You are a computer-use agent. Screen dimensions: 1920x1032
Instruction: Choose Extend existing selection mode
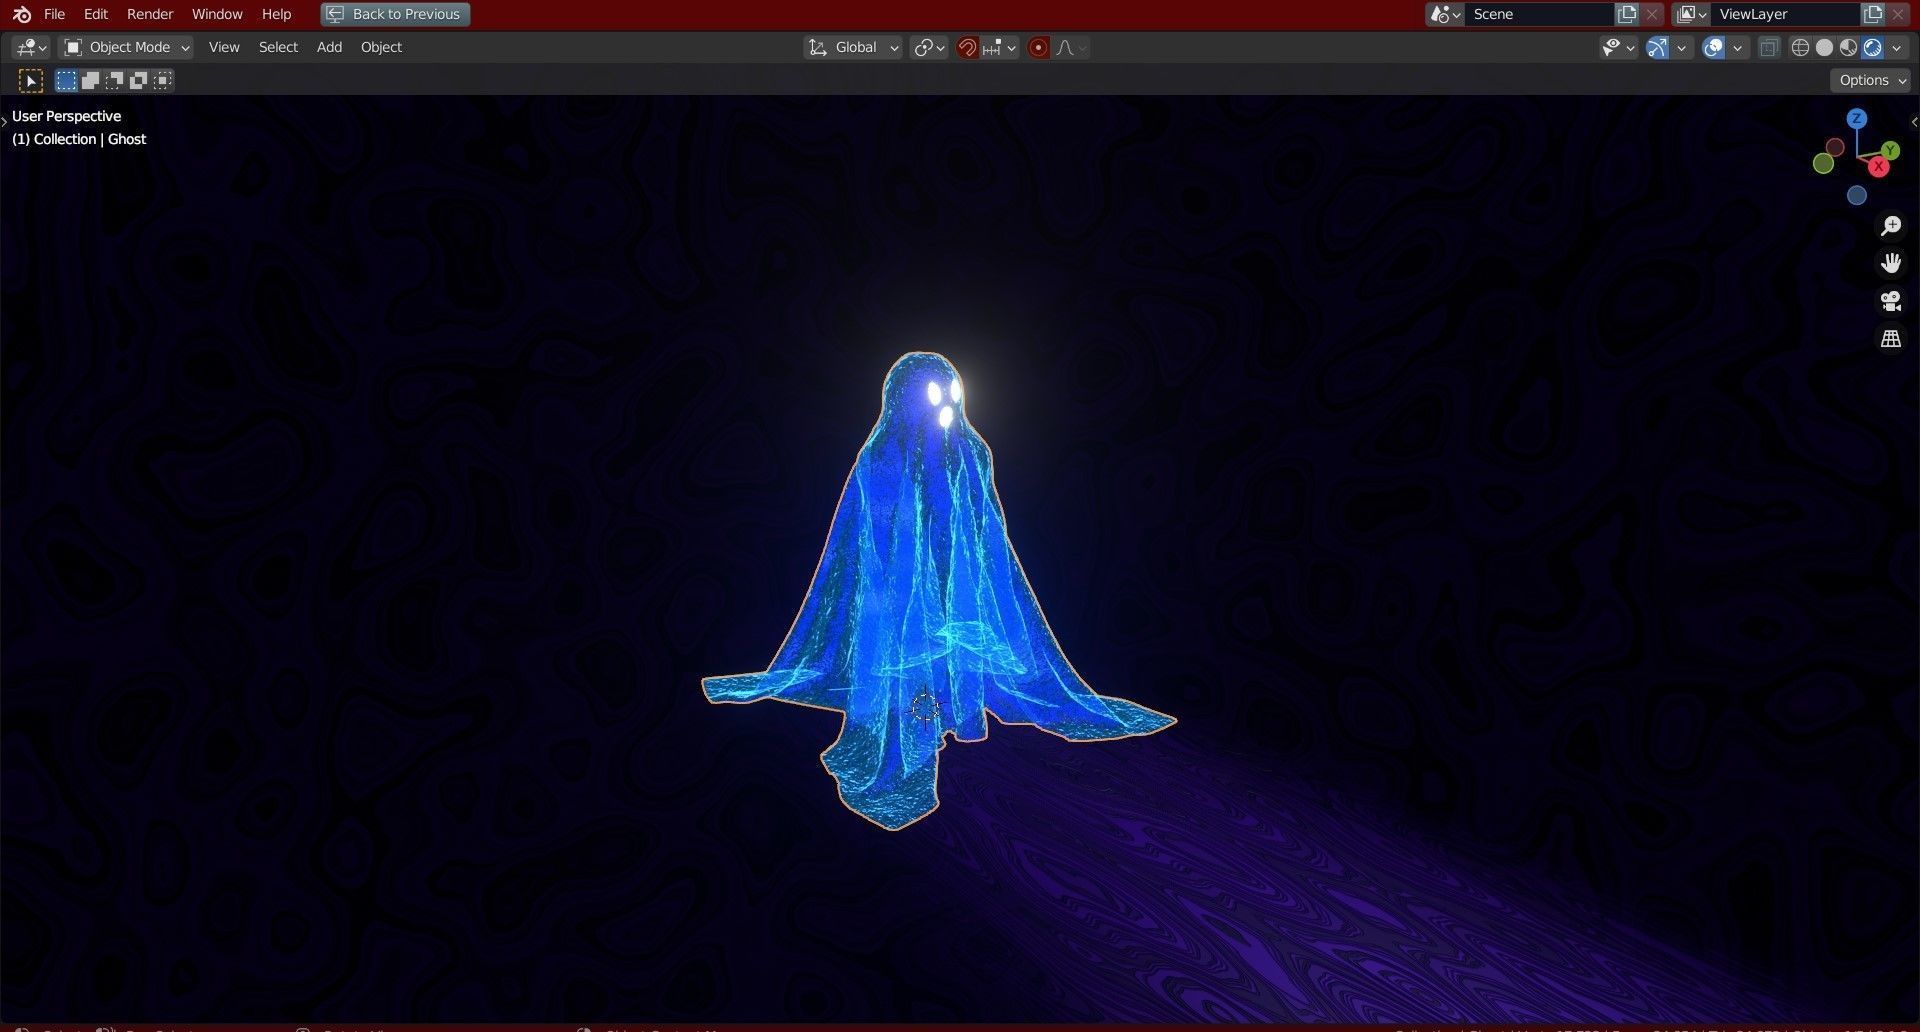(90, 80)
